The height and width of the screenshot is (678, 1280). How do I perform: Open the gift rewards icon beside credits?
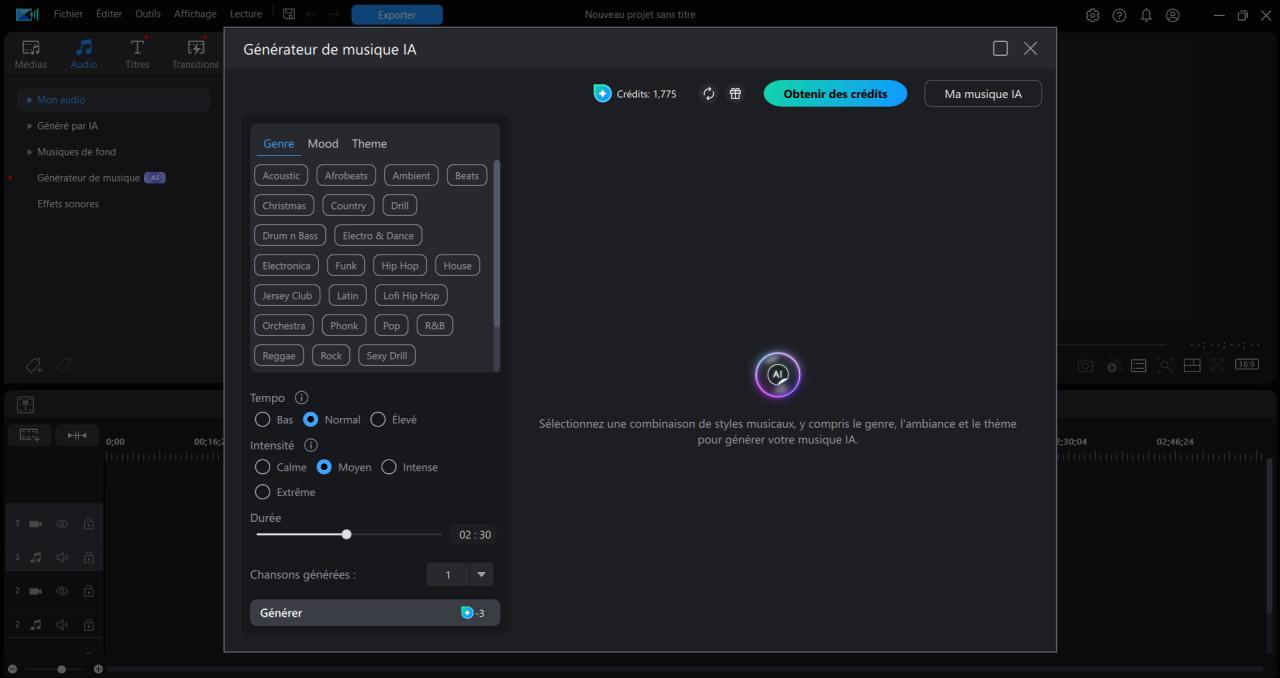click(x=735, y=93)
